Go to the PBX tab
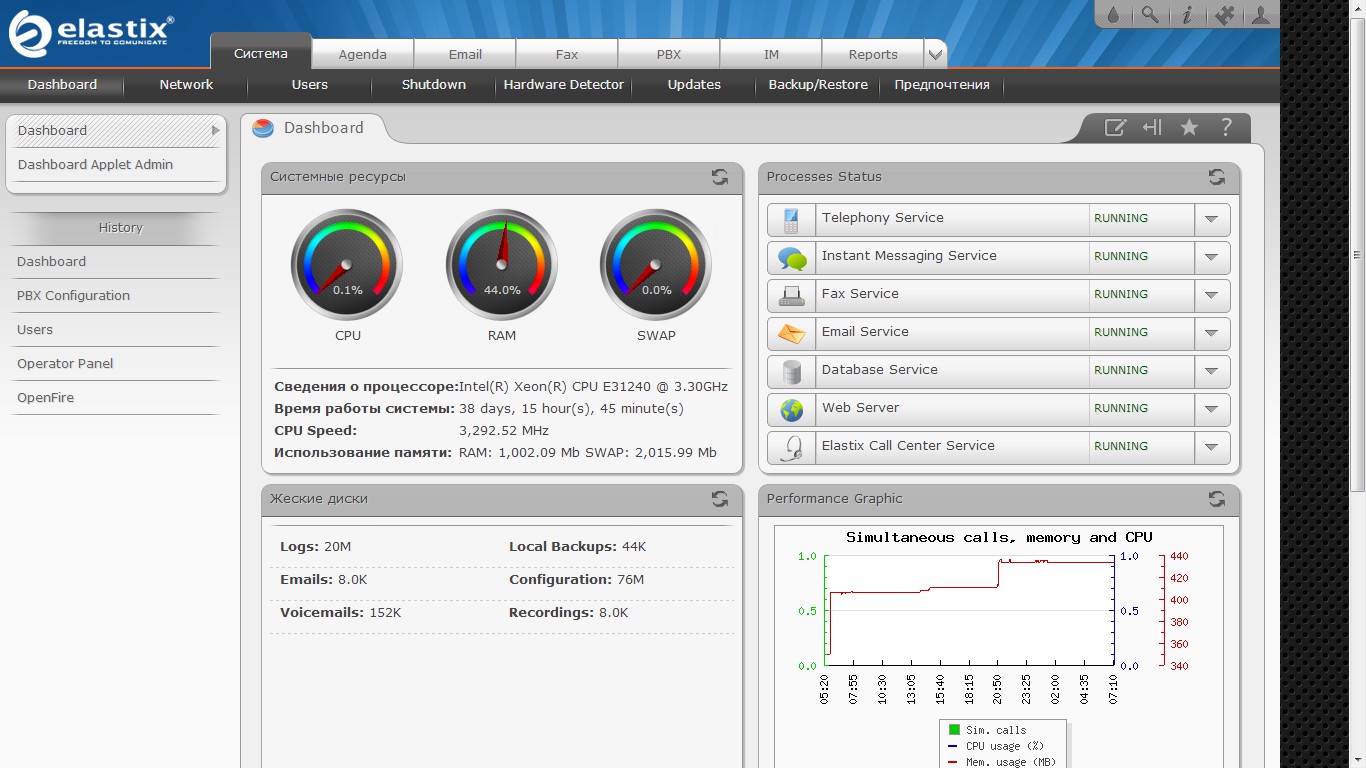 tap(669, 55)
